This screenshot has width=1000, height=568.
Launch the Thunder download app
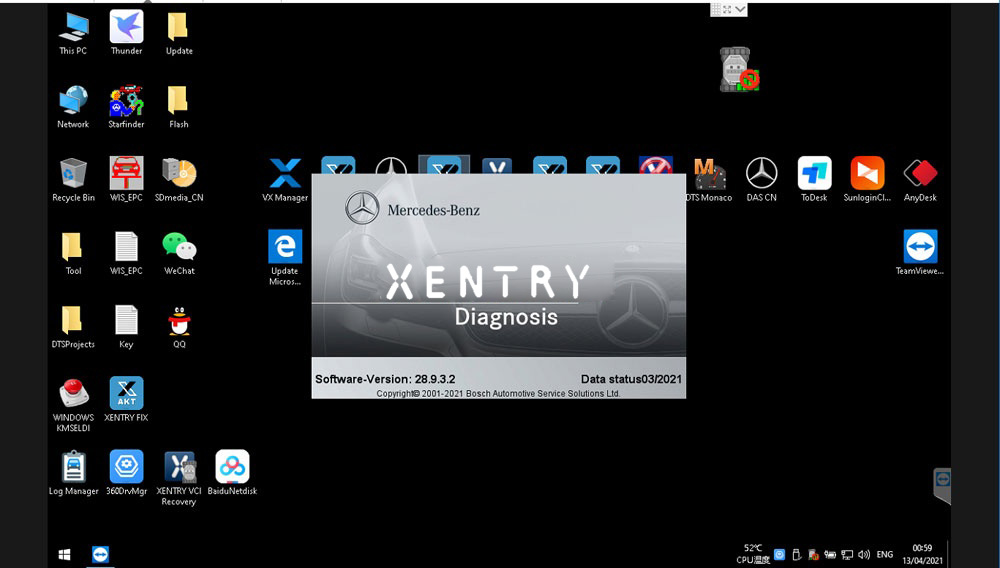[126, 33]
